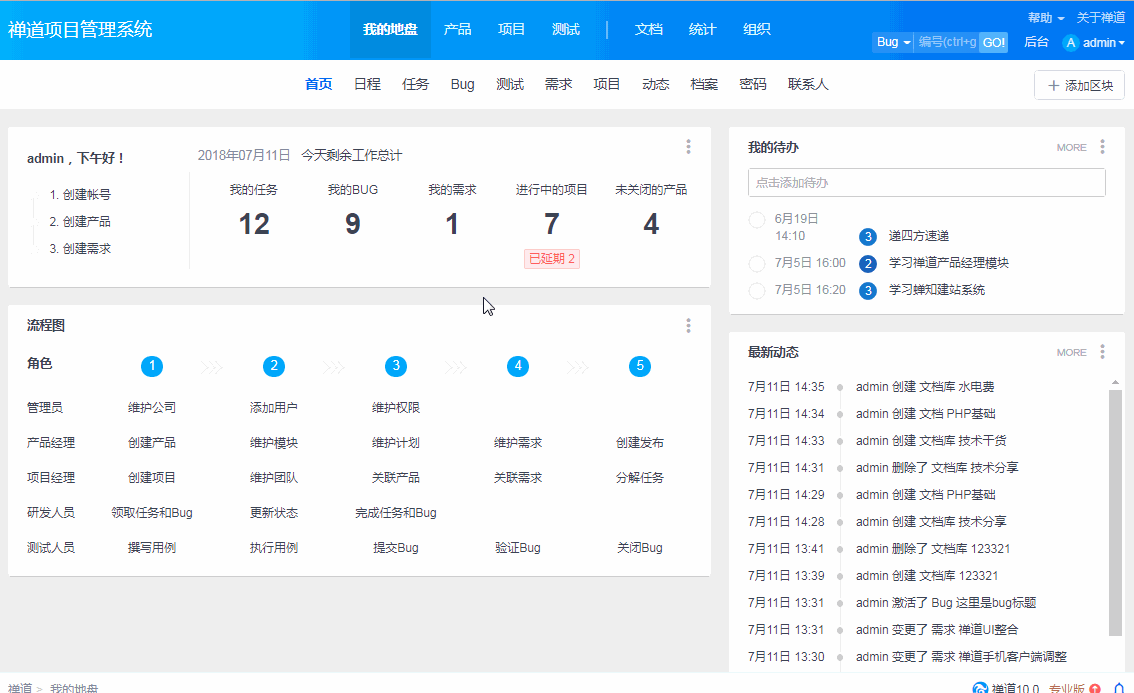Click the 添加区块 button
Viewport: 1134px width, 693px height.
coord(1079,86)
